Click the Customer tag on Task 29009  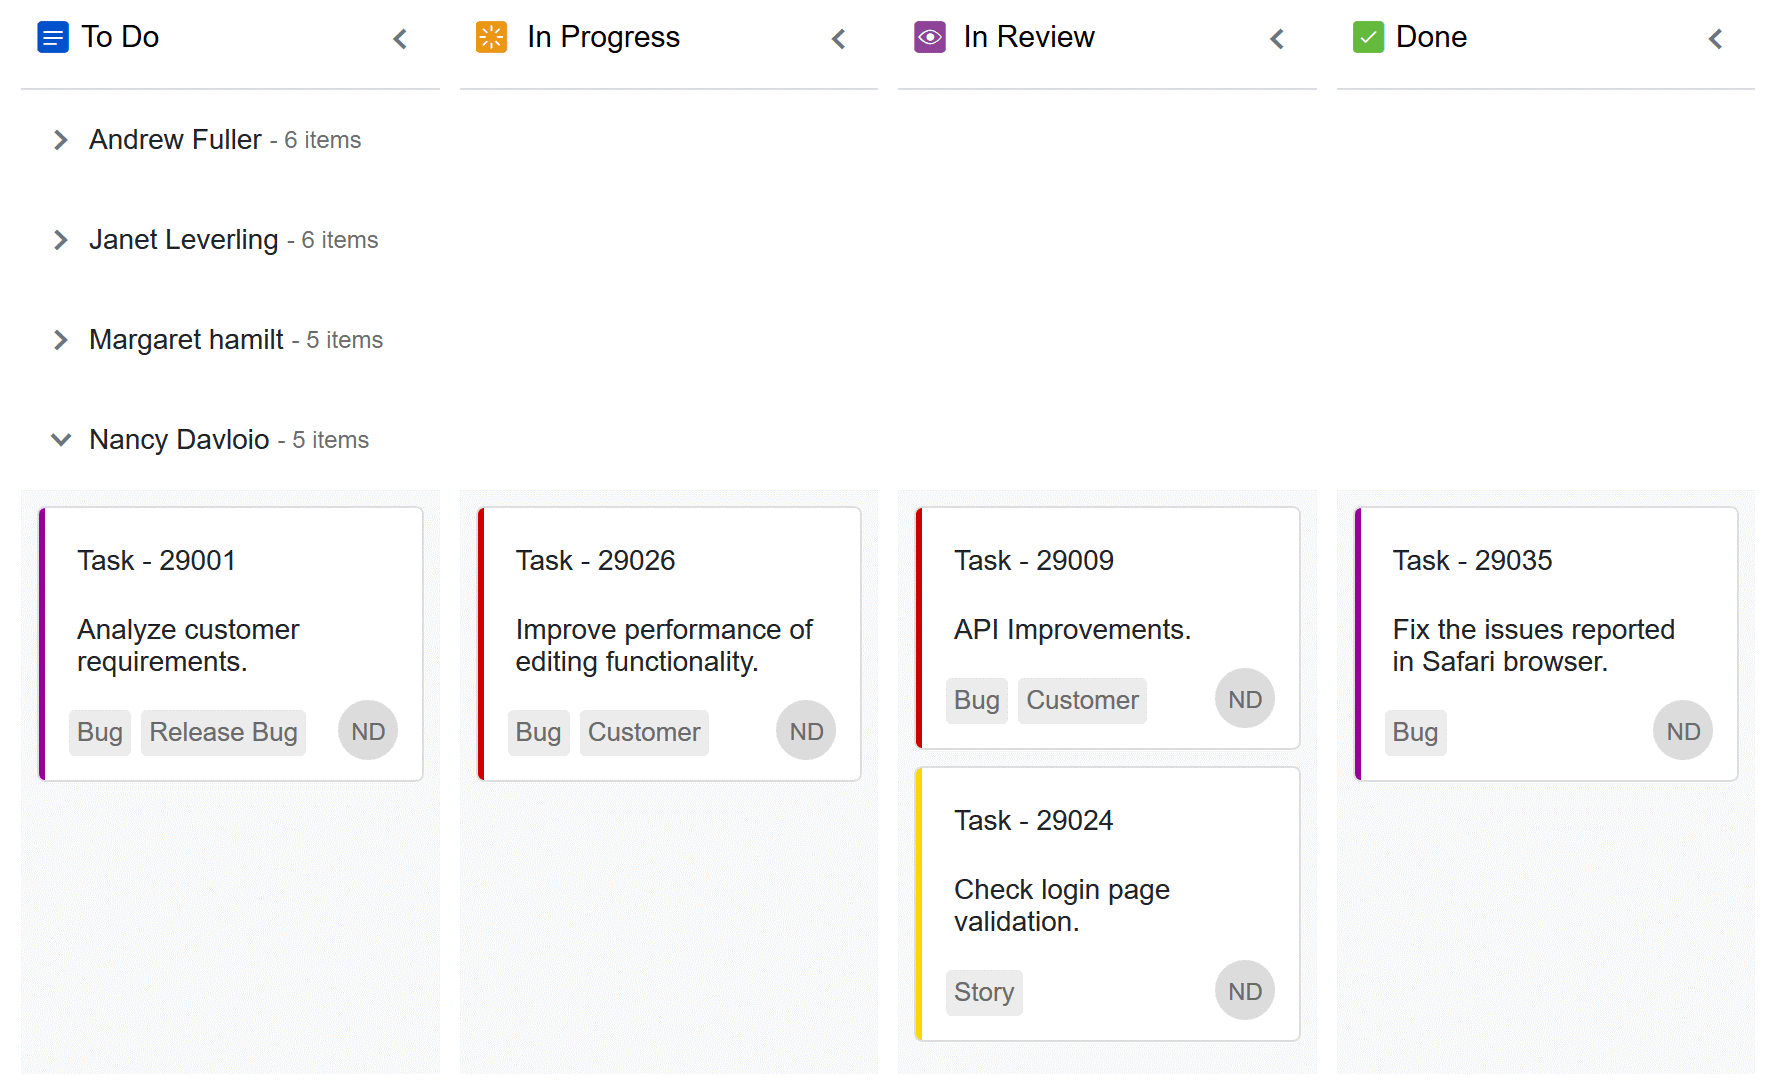click(x=1082, y=700)
